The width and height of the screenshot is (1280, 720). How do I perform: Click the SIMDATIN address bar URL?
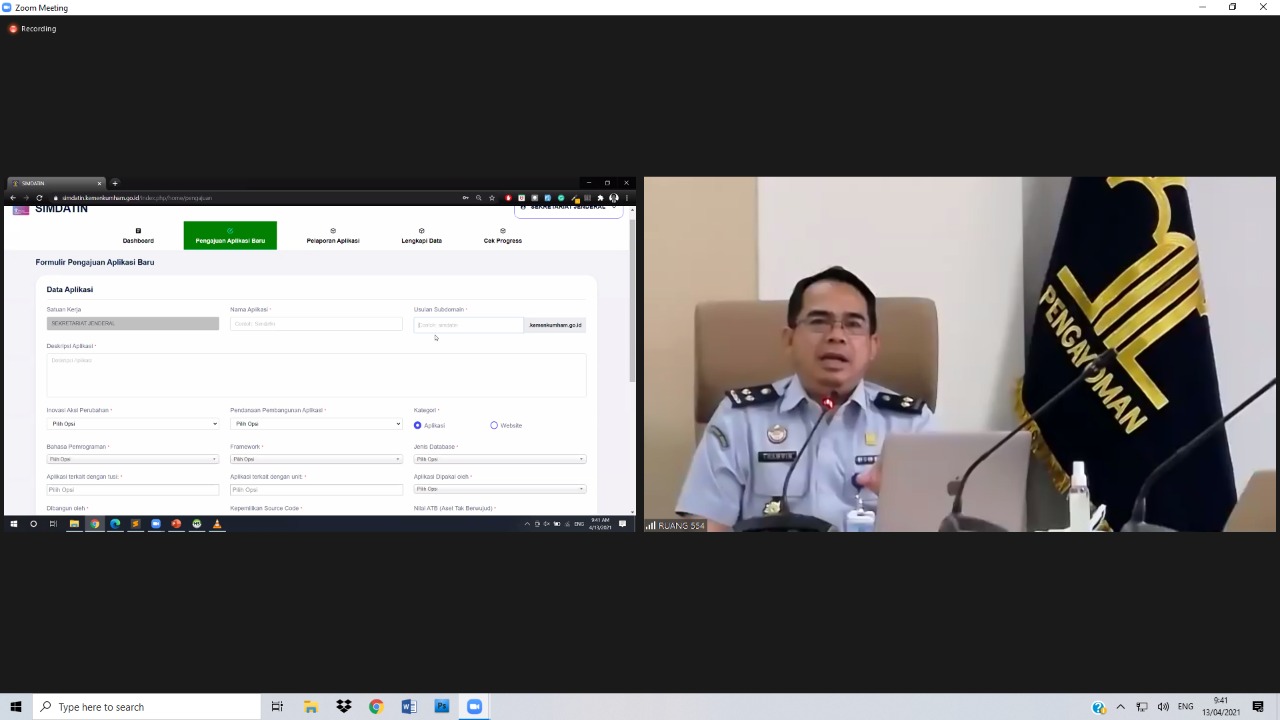[137, 198]
